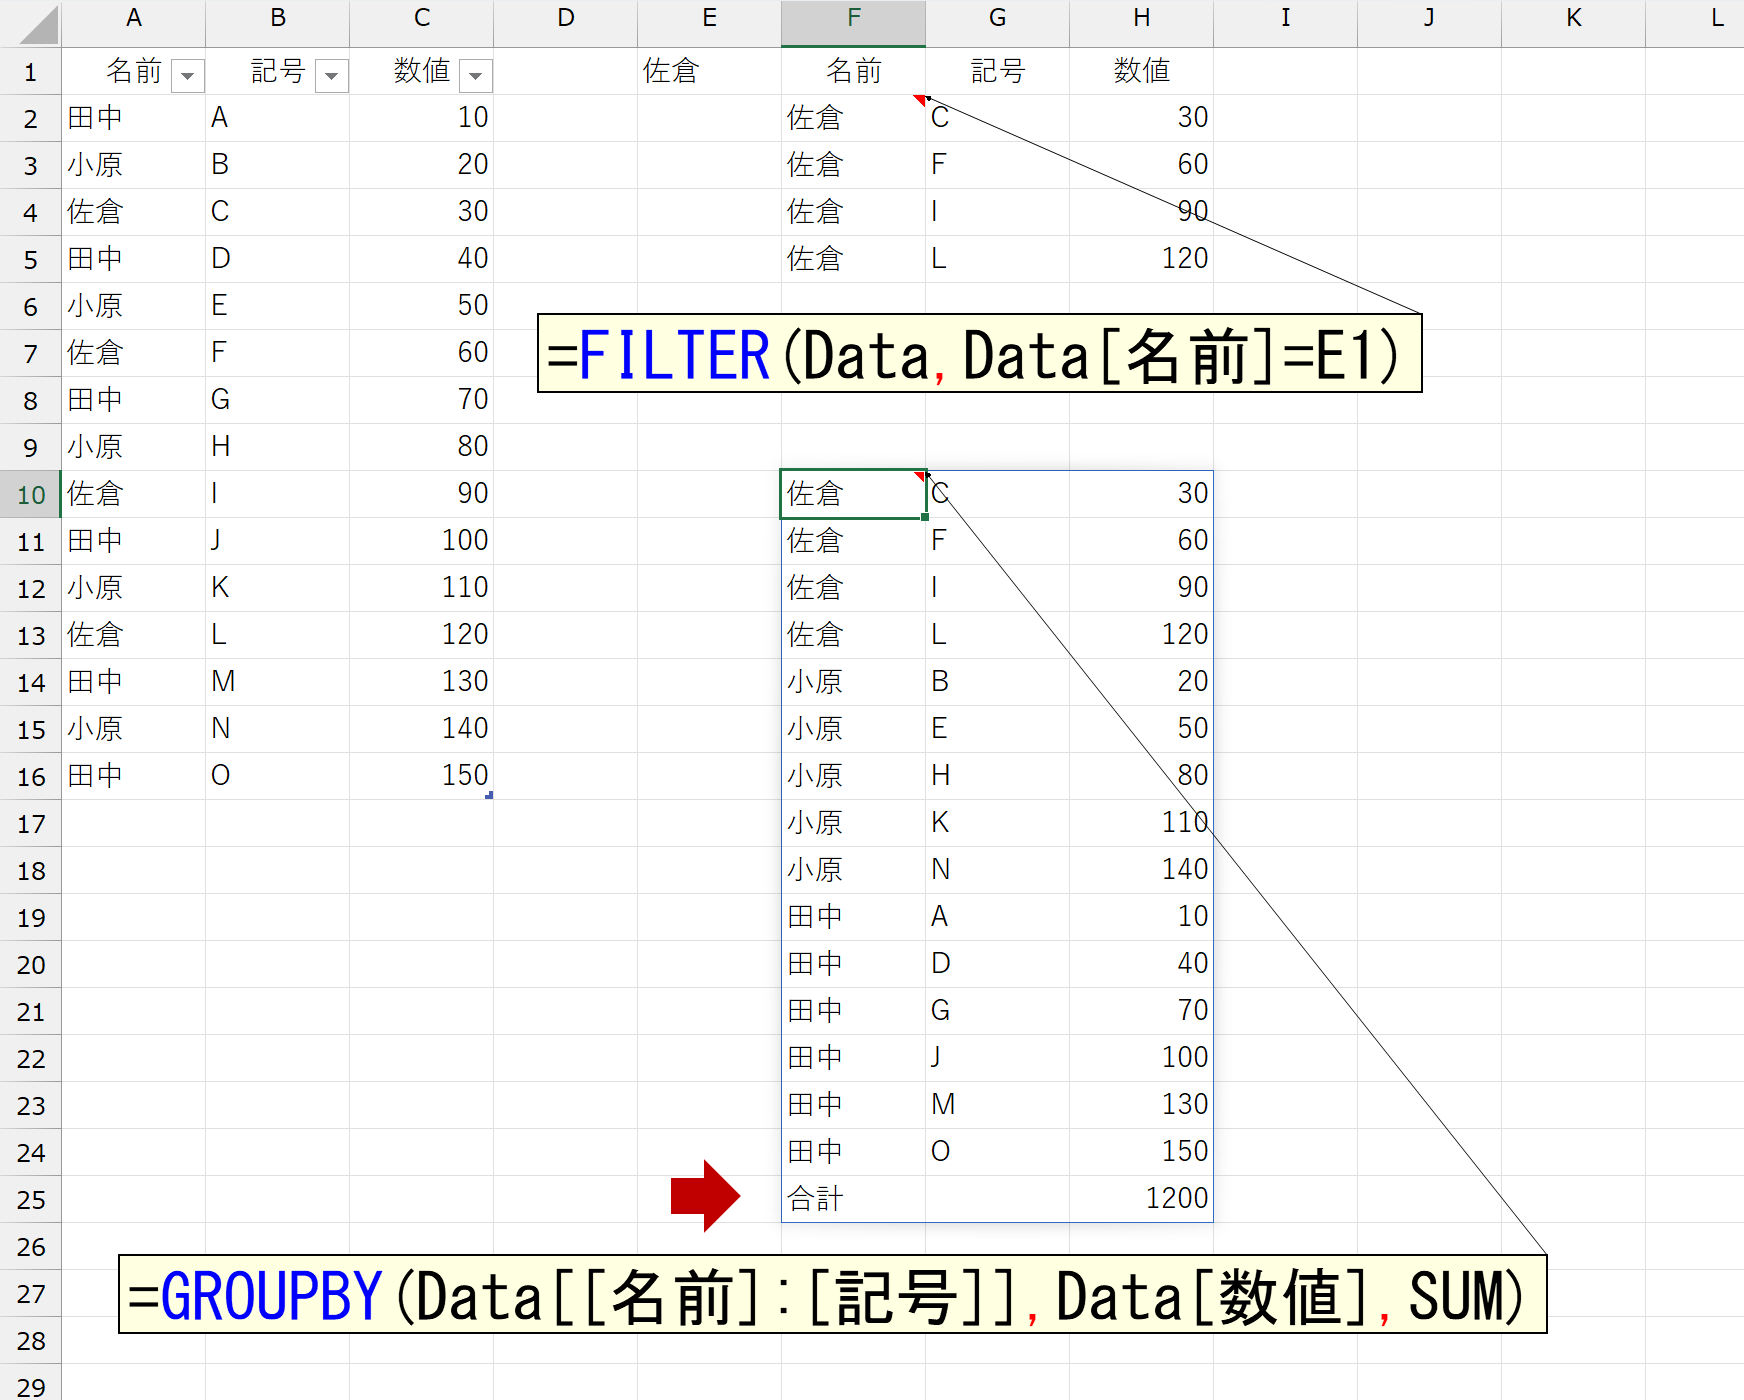The image size is (1744, 1400).
Task: Open the 名前 filter dropdown in column A
Action: [x=187, y=76]
